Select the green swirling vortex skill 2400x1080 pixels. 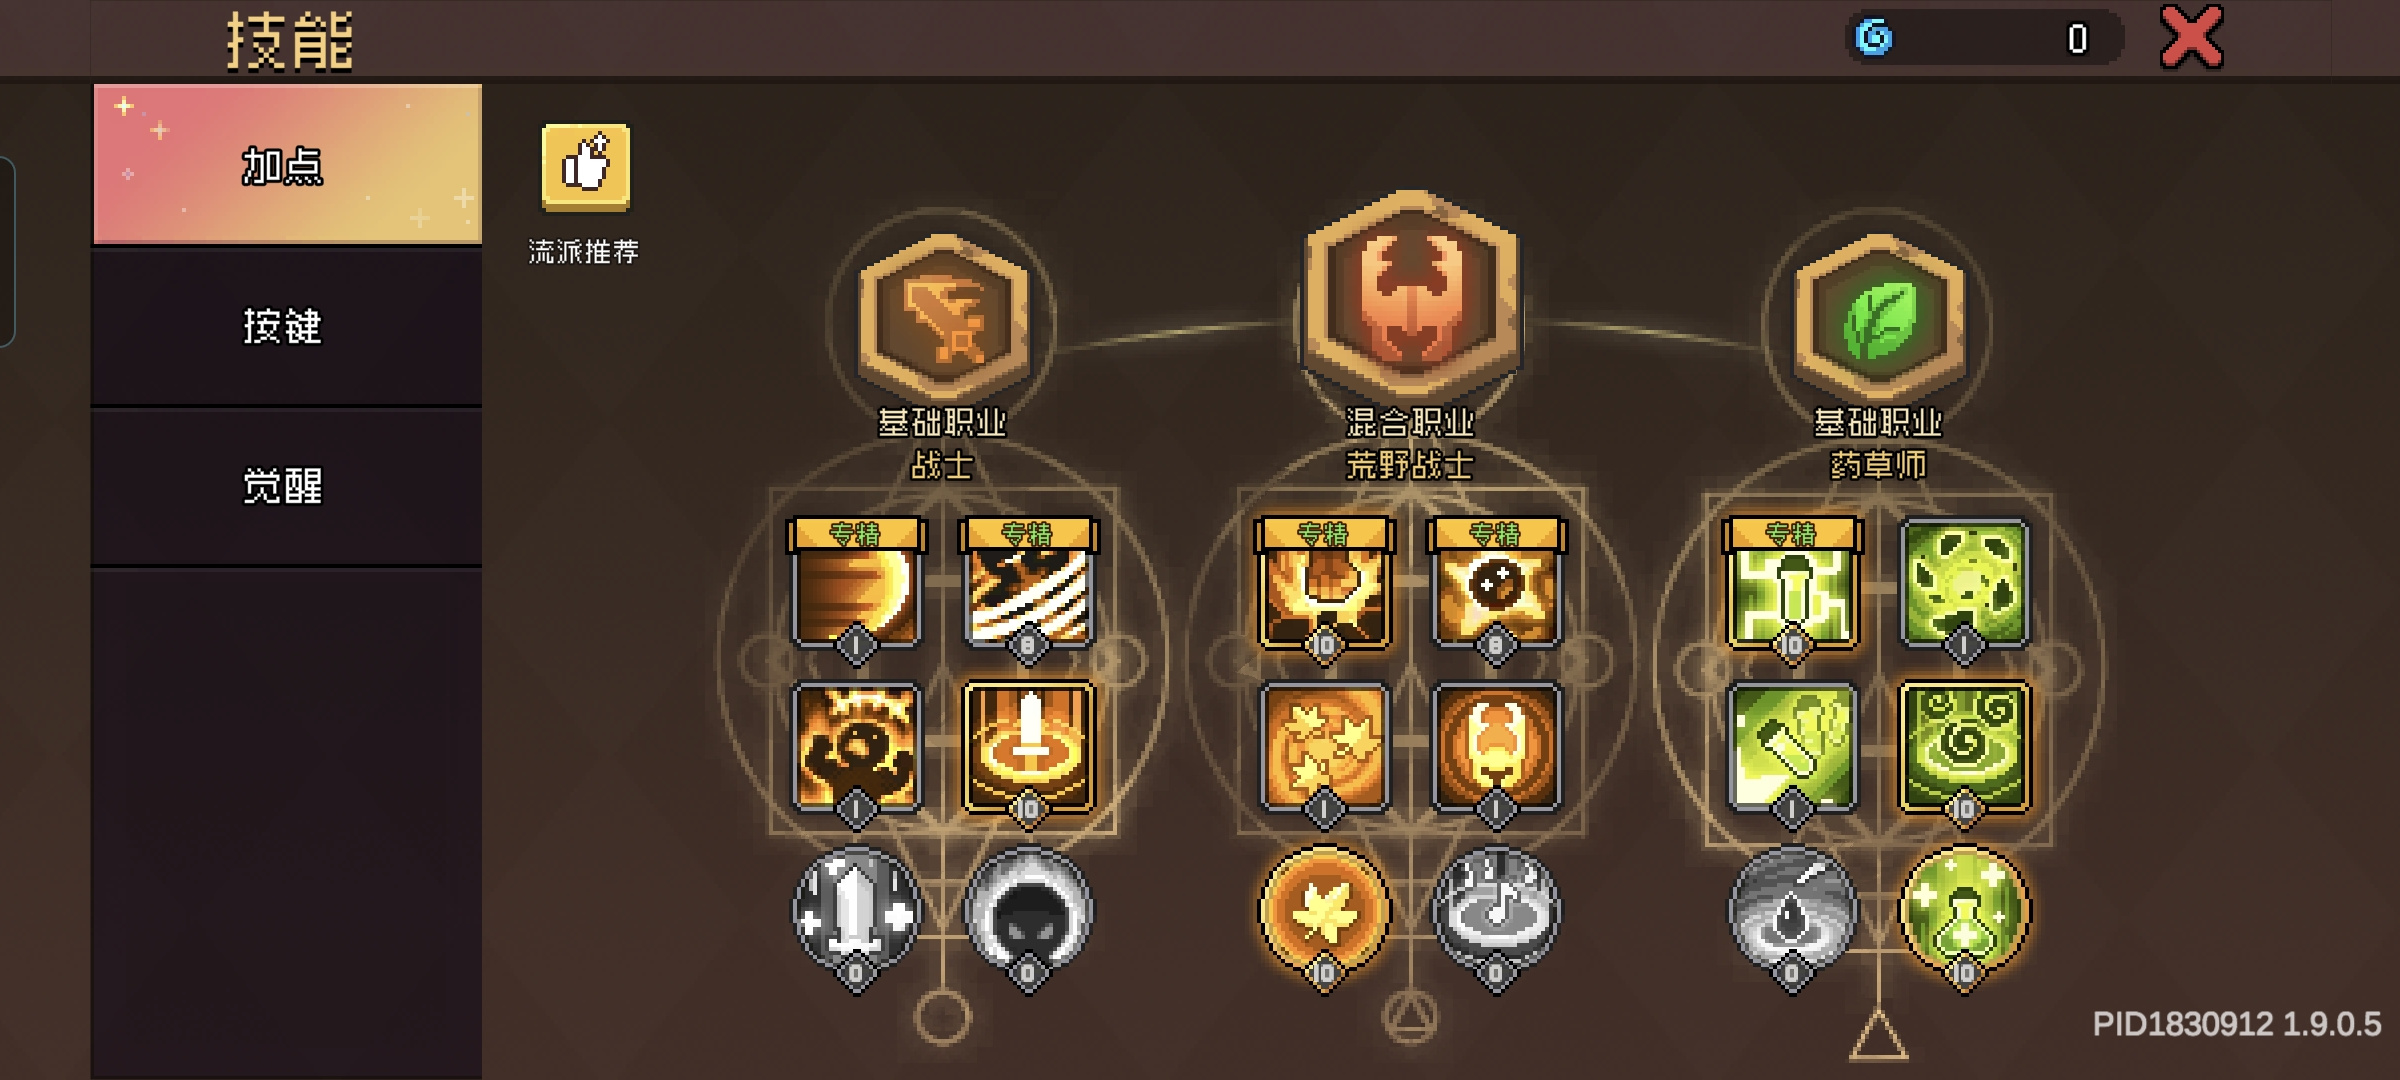(x=1964, y=748)
